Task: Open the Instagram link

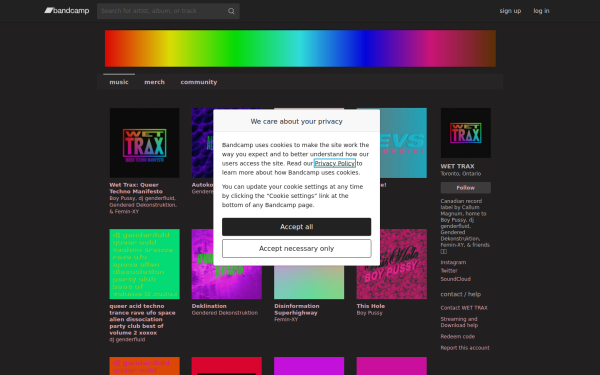Action: click(453, 262)
